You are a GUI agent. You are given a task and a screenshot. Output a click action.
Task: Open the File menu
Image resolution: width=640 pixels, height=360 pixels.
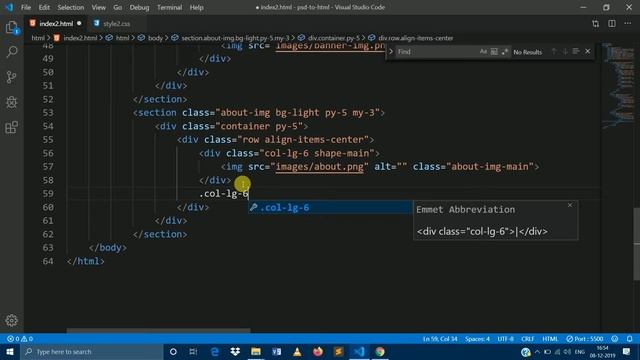[x=26, y=7]
